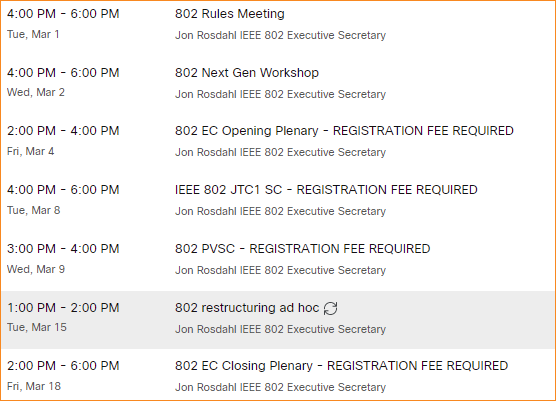Click host name under EC Closing Plenary
Image resolution: width=556 pixels, height=401 pixels.
[280, 387]
